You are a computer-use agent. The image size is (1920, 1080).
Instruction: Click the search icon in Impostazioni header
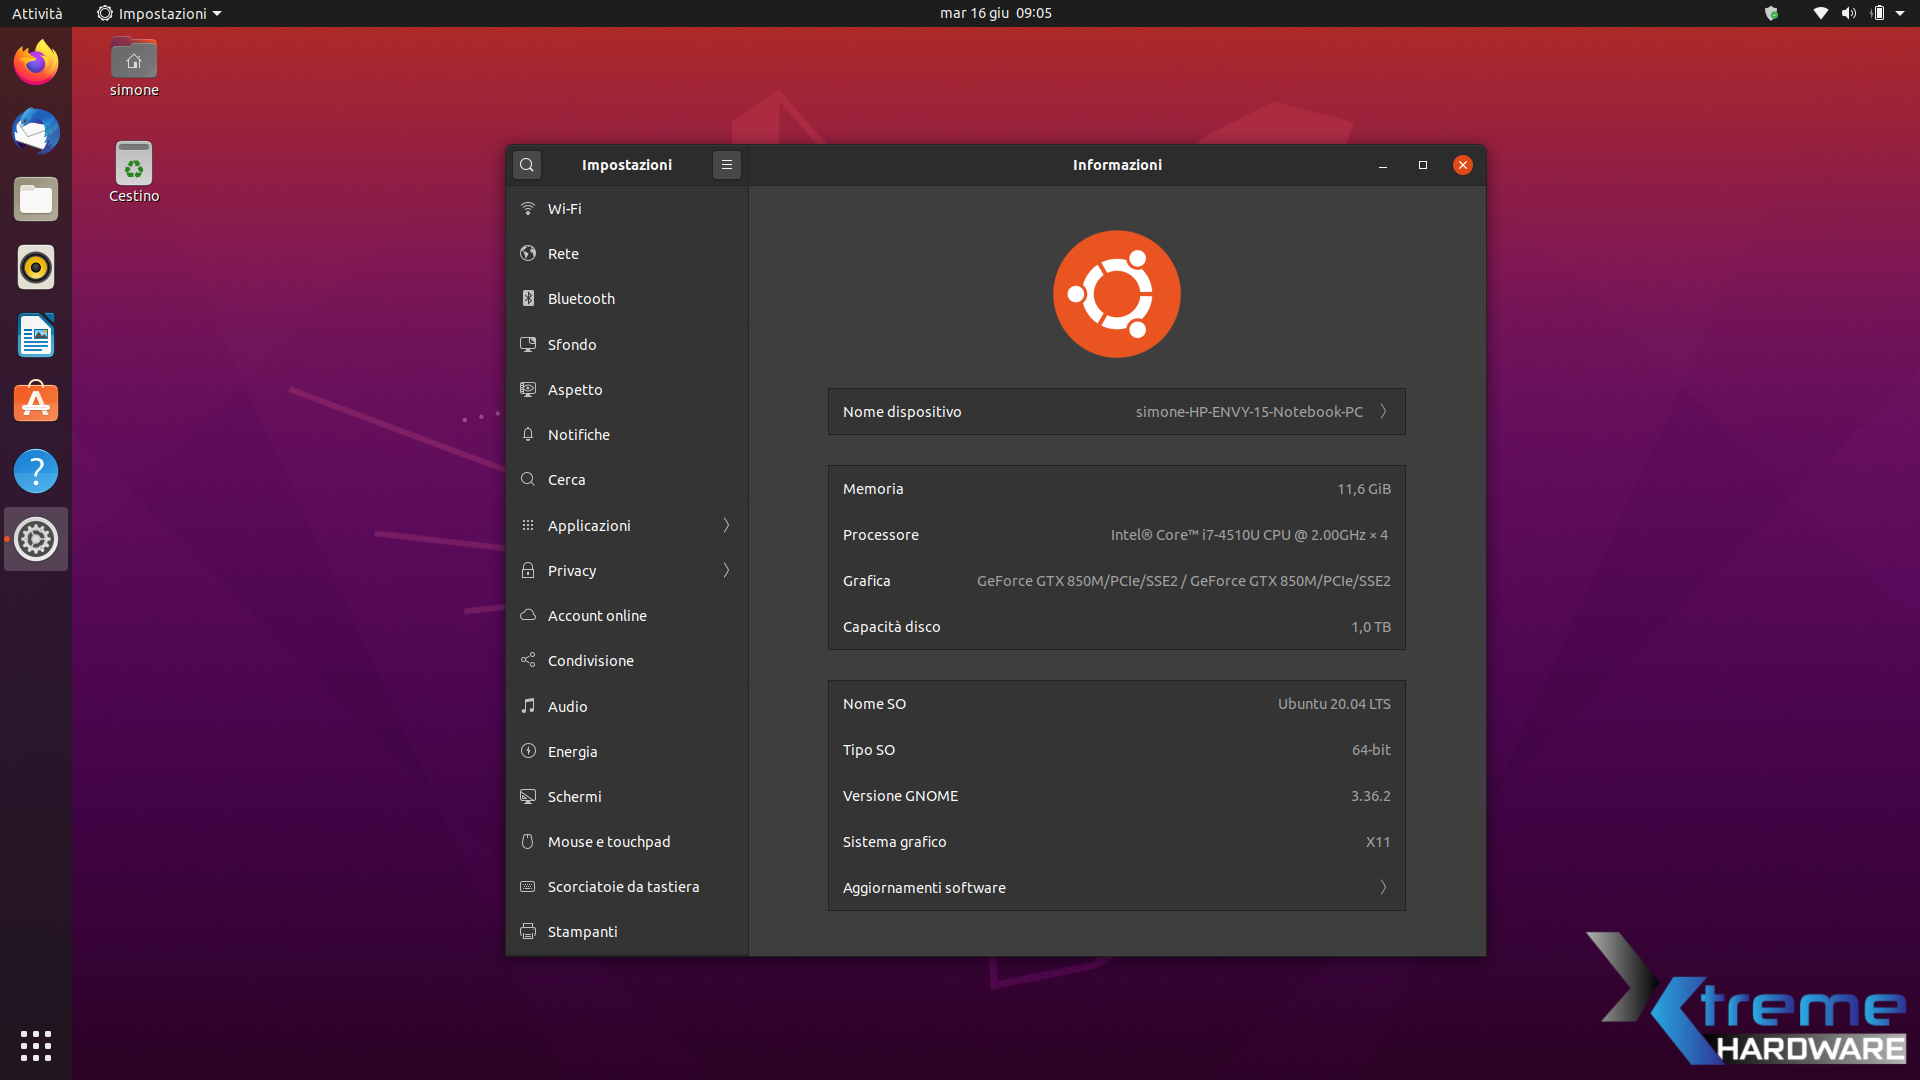point(527,165)
